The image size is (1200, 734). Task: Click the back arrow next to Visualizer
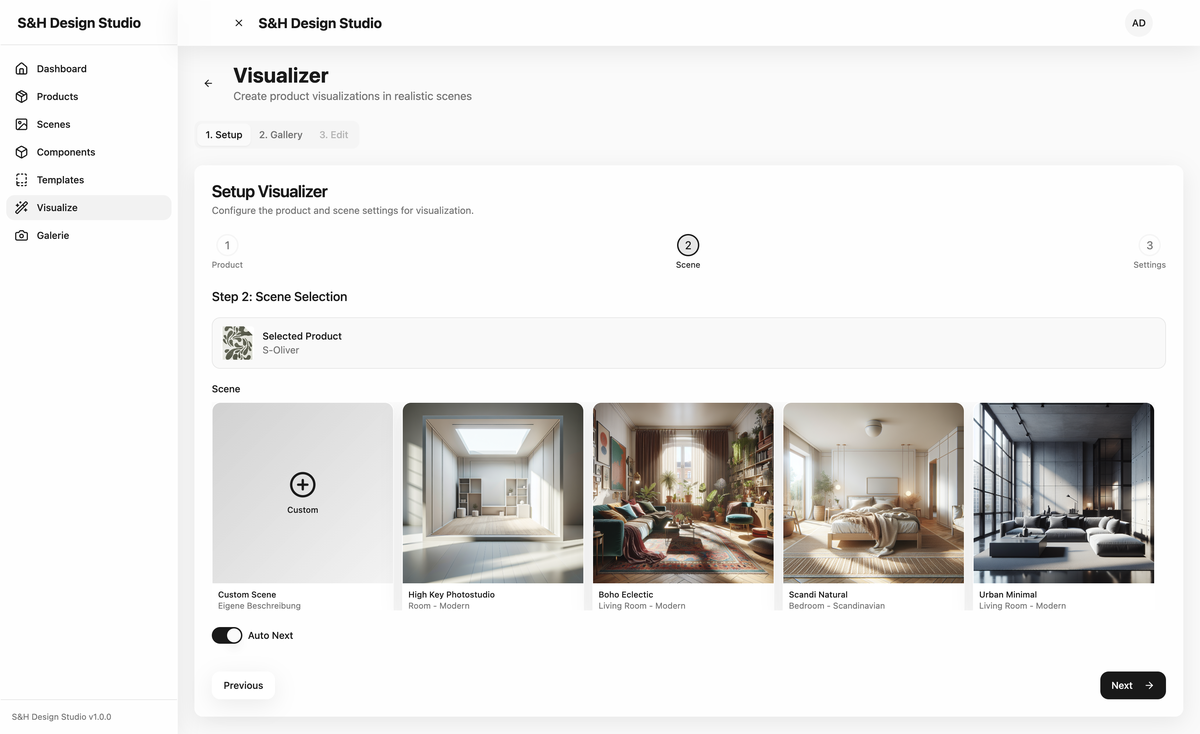208,83
